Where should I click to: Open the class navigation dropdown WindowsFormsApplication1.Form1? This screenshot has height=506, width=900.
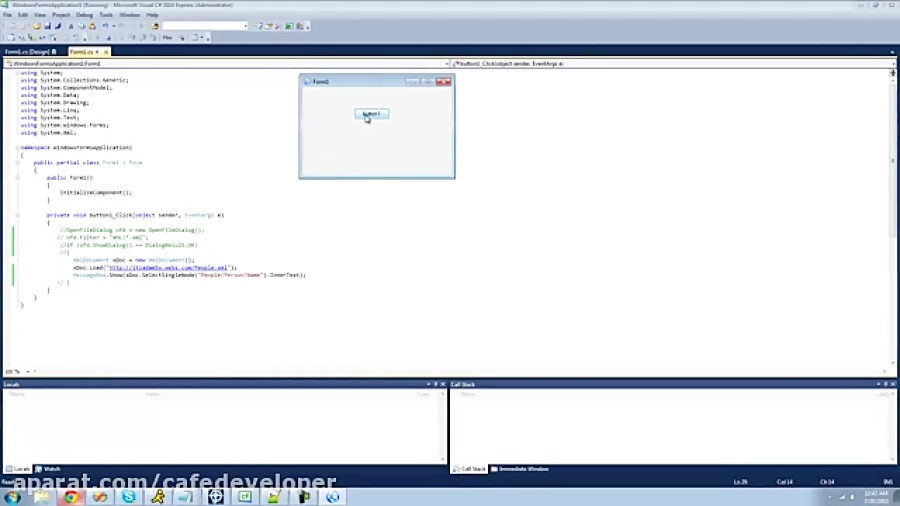click(x=227, y=64)
